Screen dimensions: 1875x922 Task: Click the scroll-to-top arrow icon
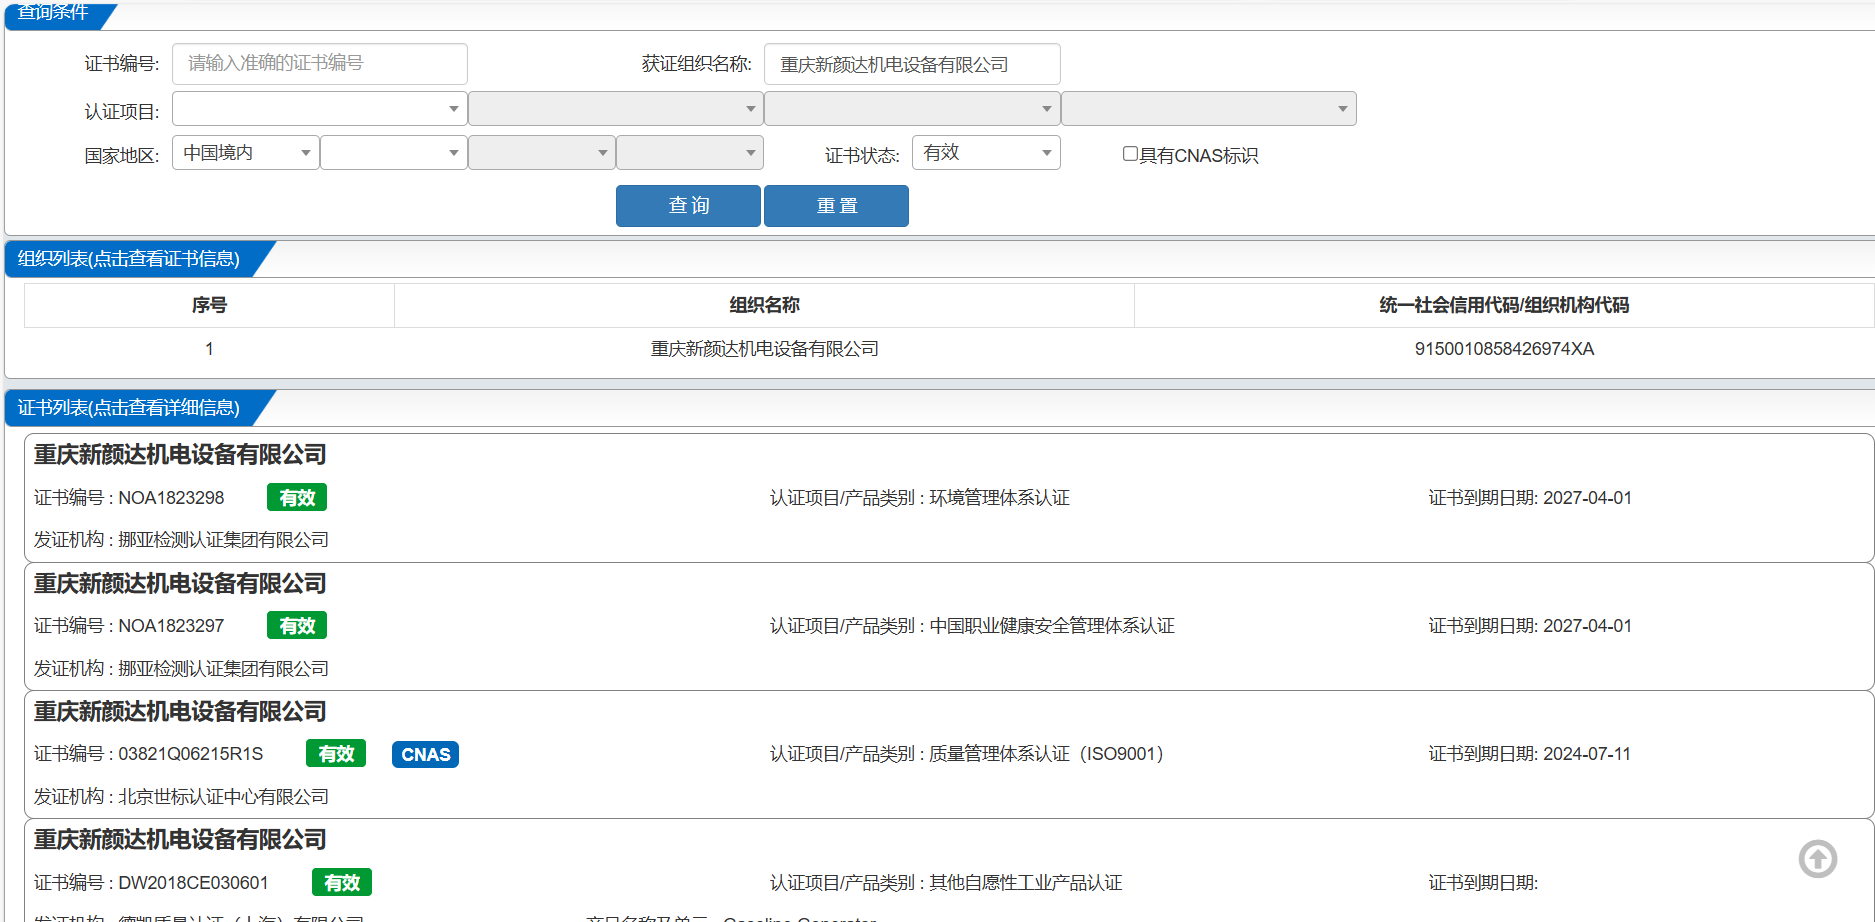(1817, 858)
